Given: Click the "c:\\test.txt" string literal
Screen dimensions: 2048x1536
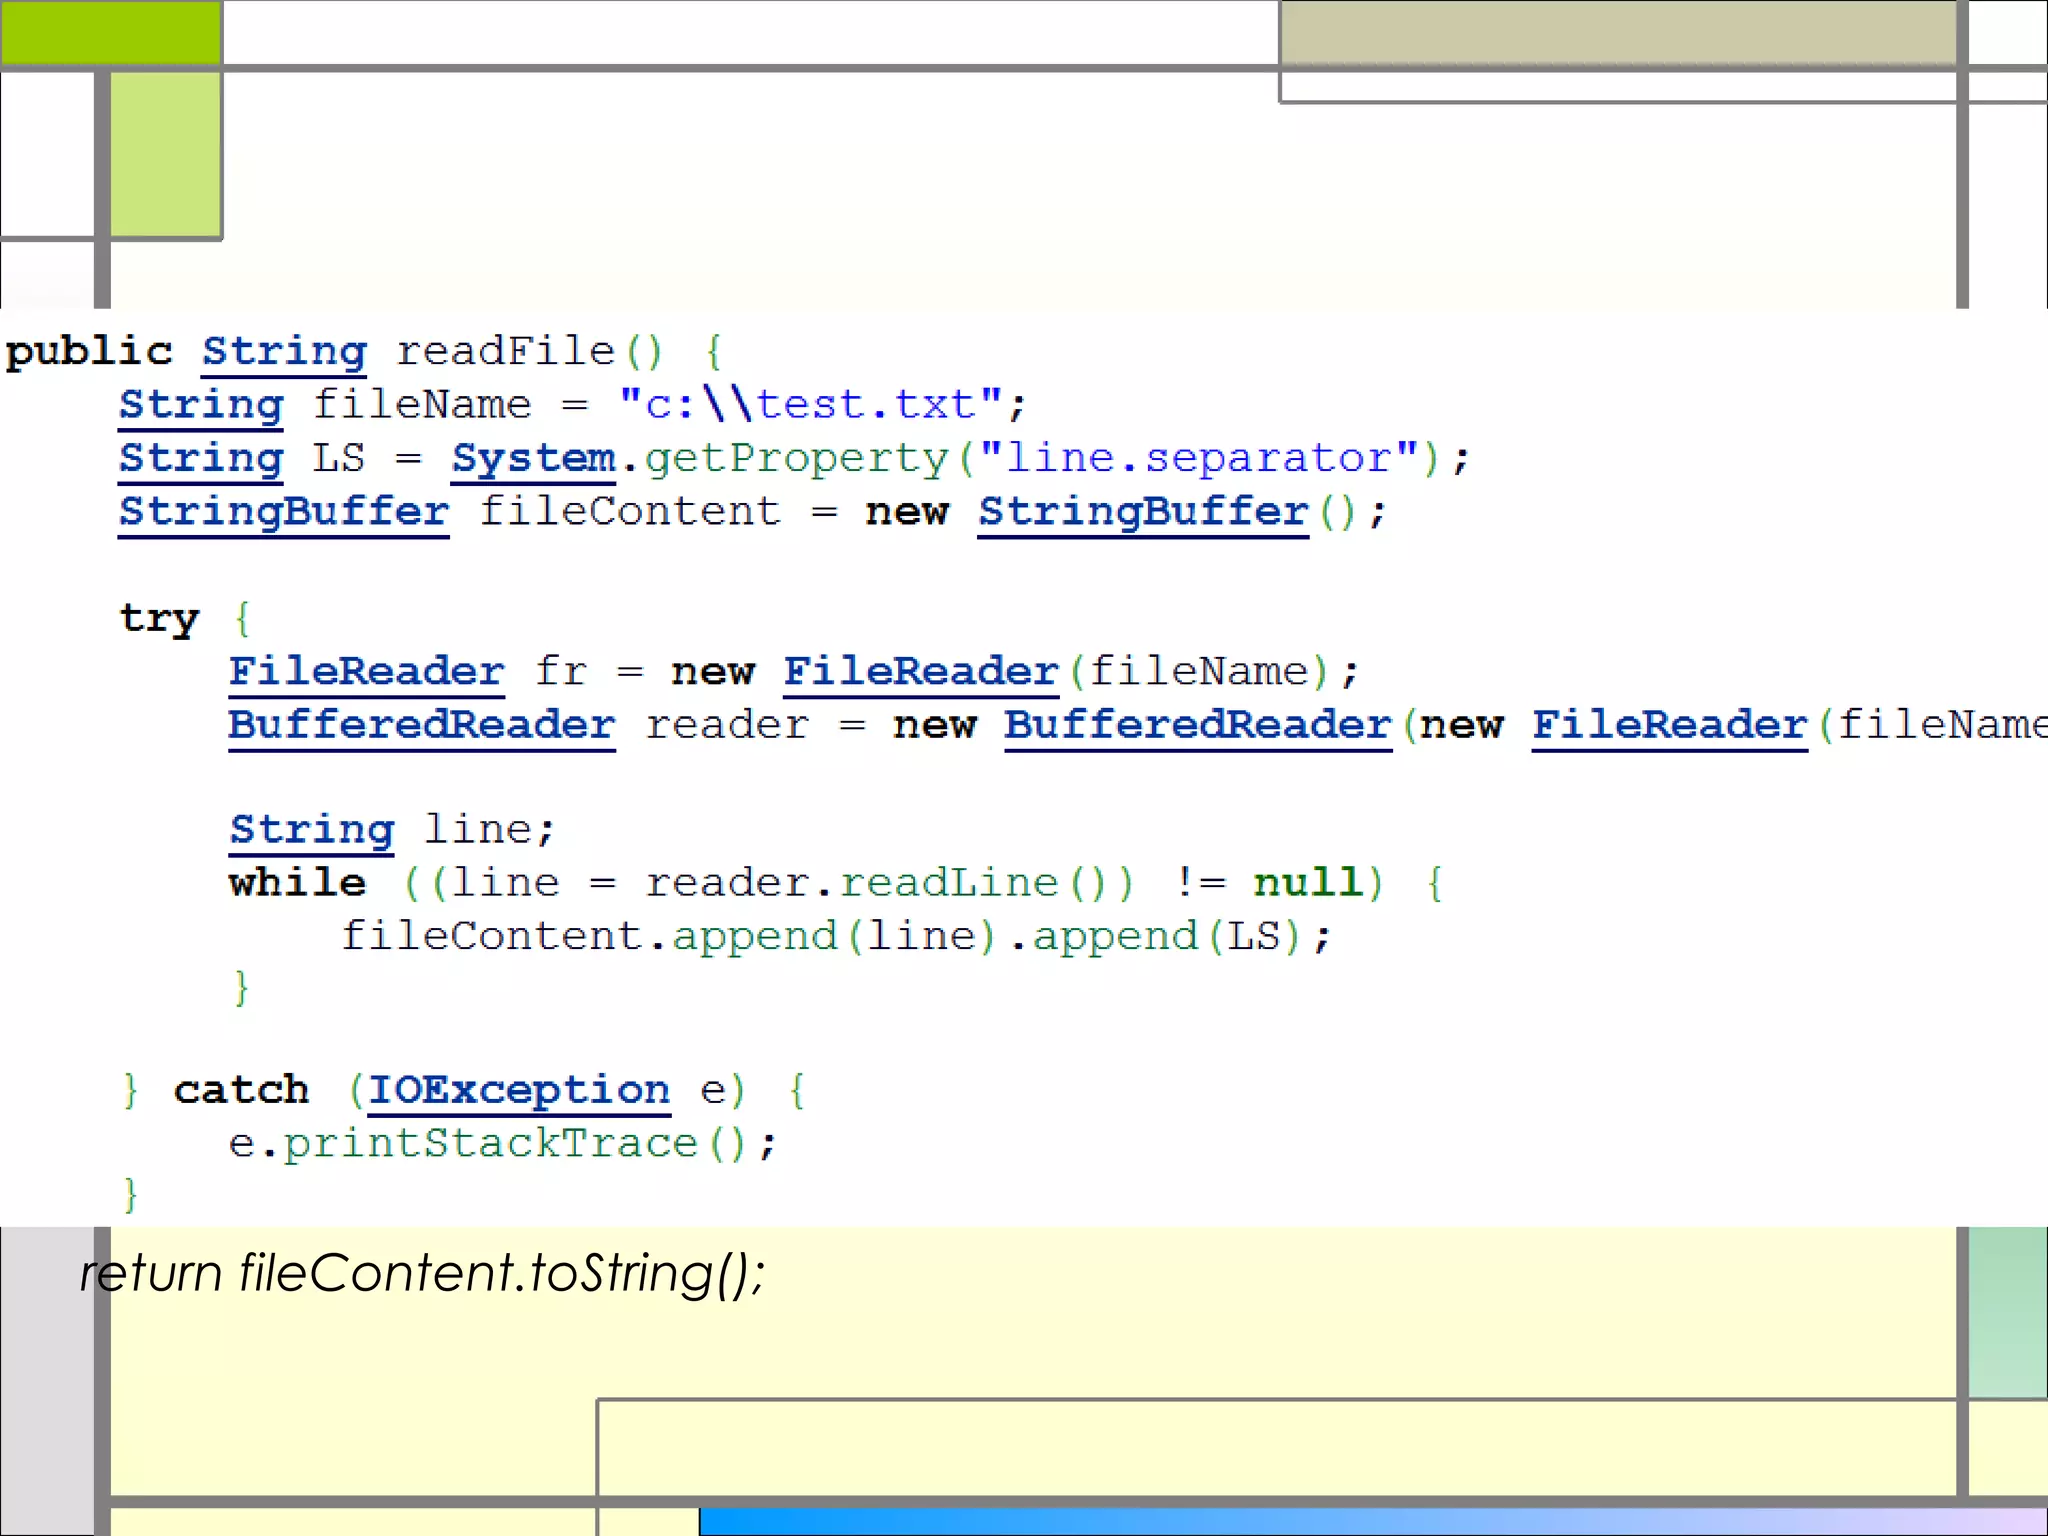Looking at the screenshot, I should (x=810, y=405).
